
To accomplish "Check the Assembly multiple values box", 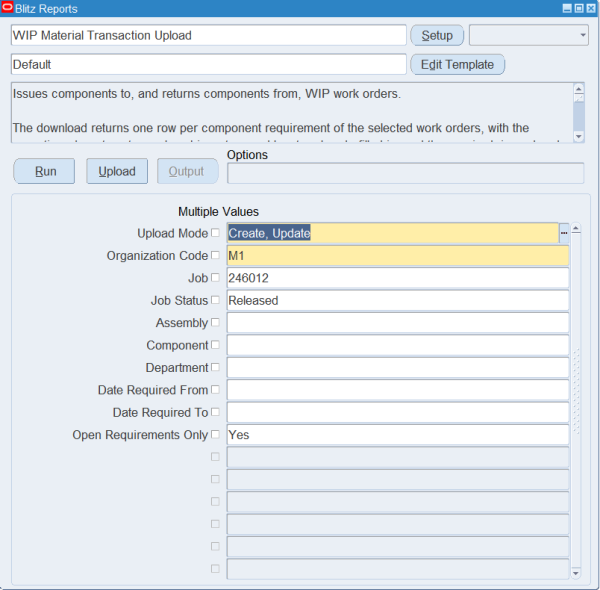I will coord(215,322).
